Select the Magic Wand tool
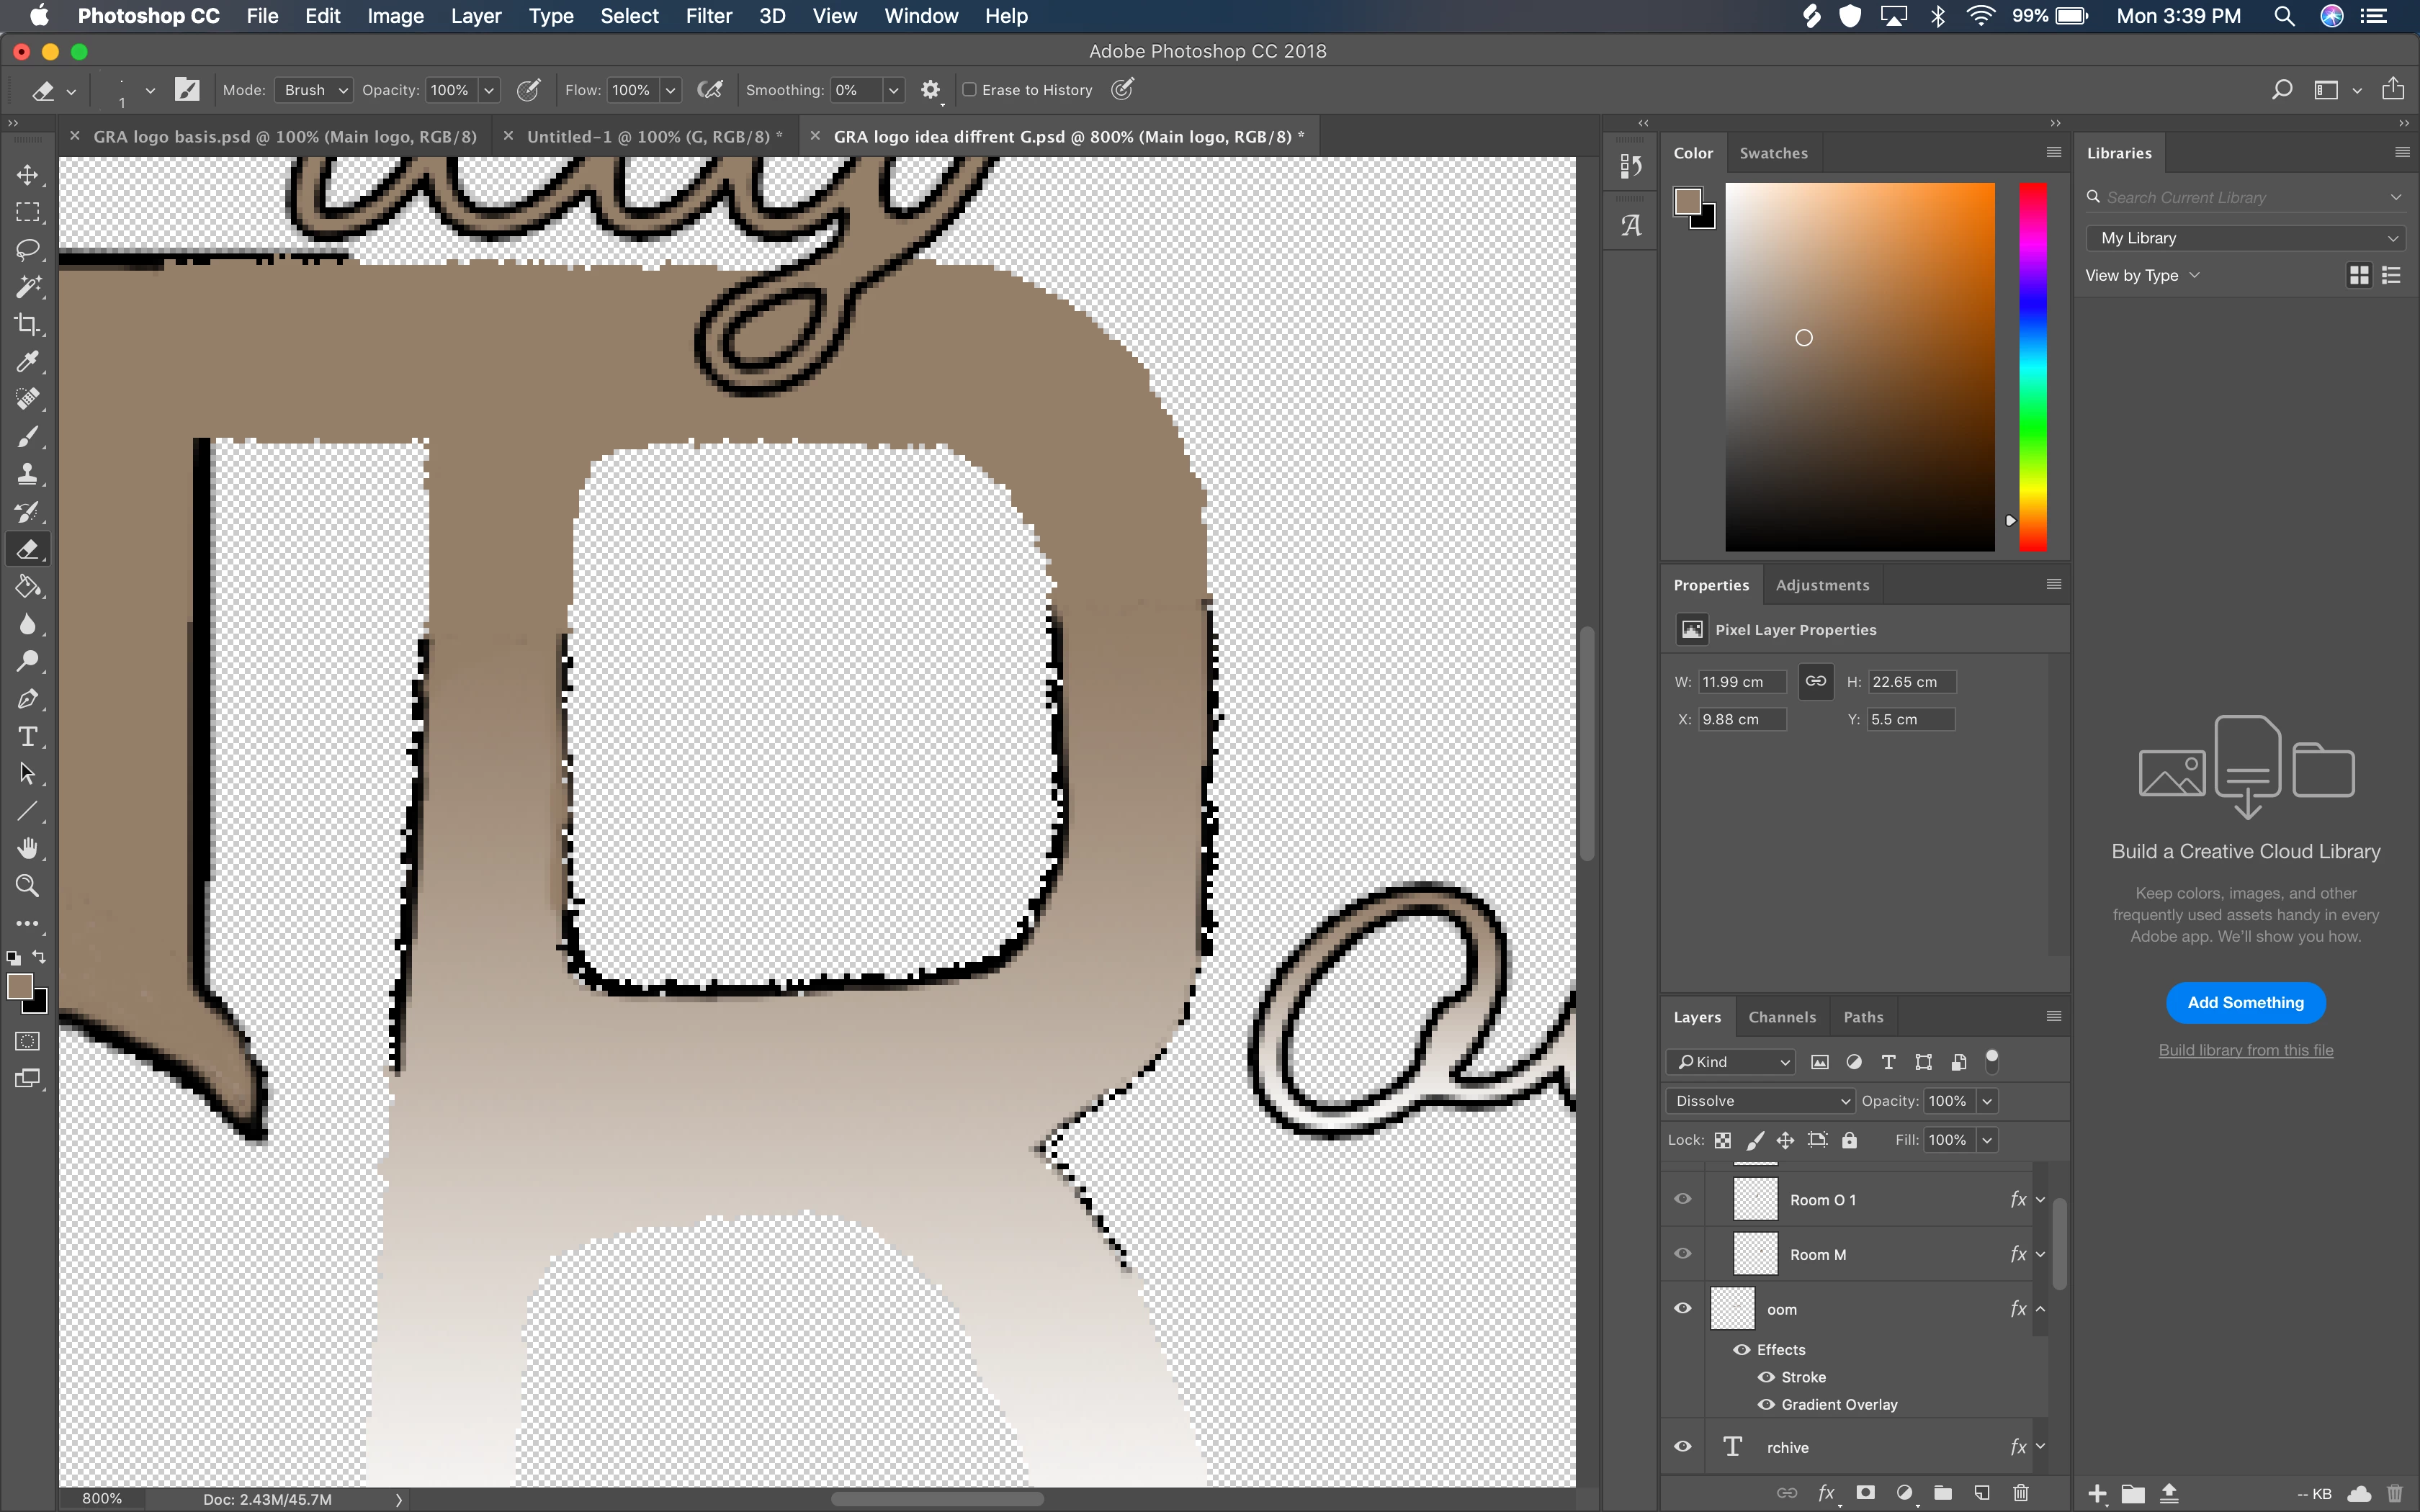 coord(27,287)
